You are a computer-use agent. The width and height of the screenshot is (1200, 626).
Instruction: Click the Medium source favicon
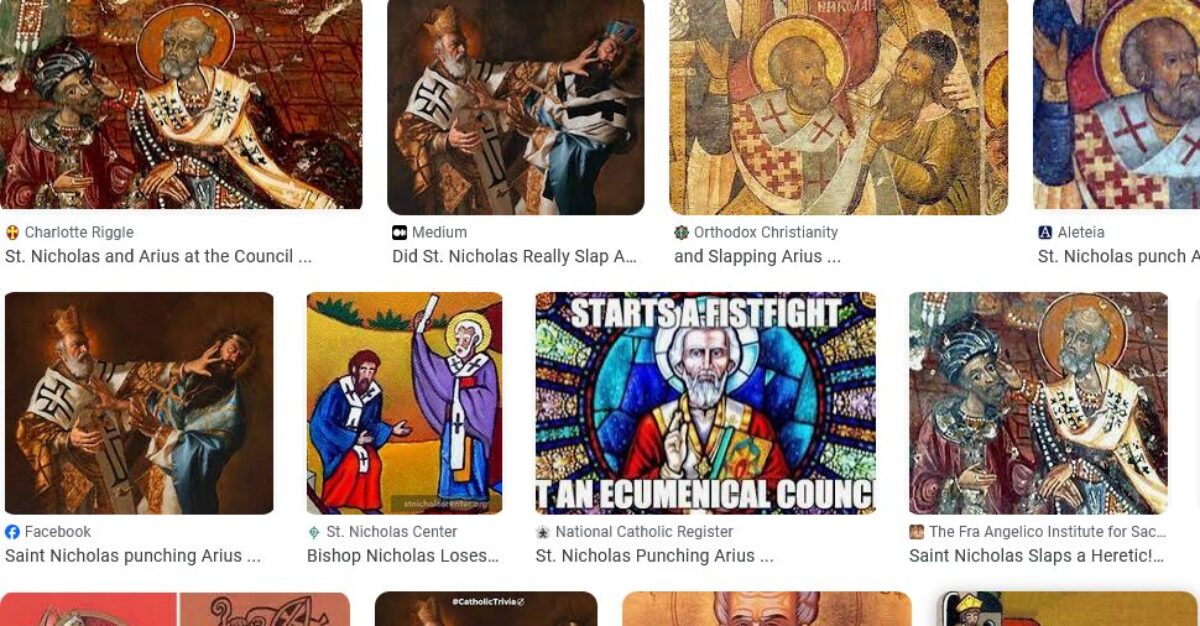point(400,232)
